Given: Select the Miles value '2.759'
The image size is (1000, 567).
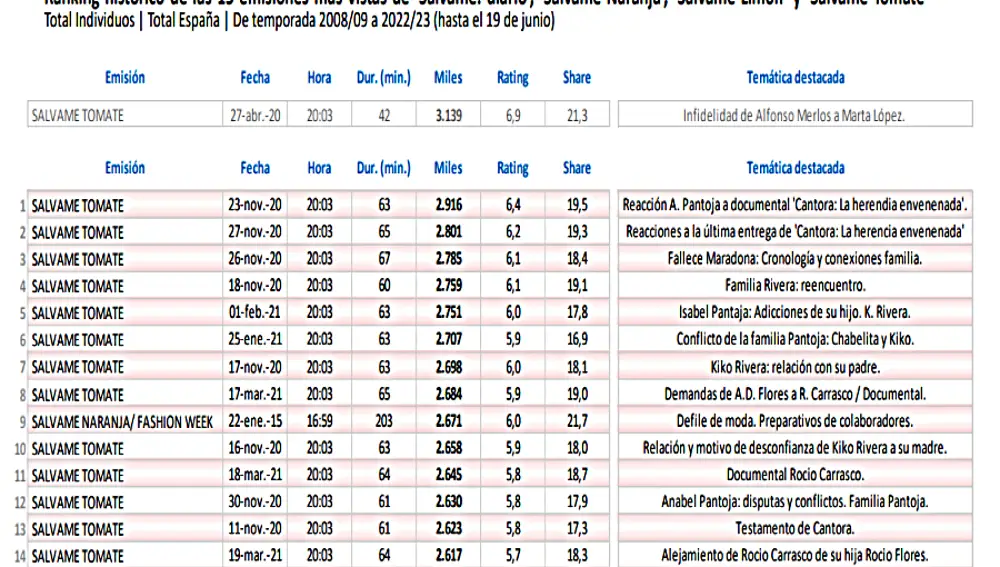Looking at the screenshot, I should point(449,285).
